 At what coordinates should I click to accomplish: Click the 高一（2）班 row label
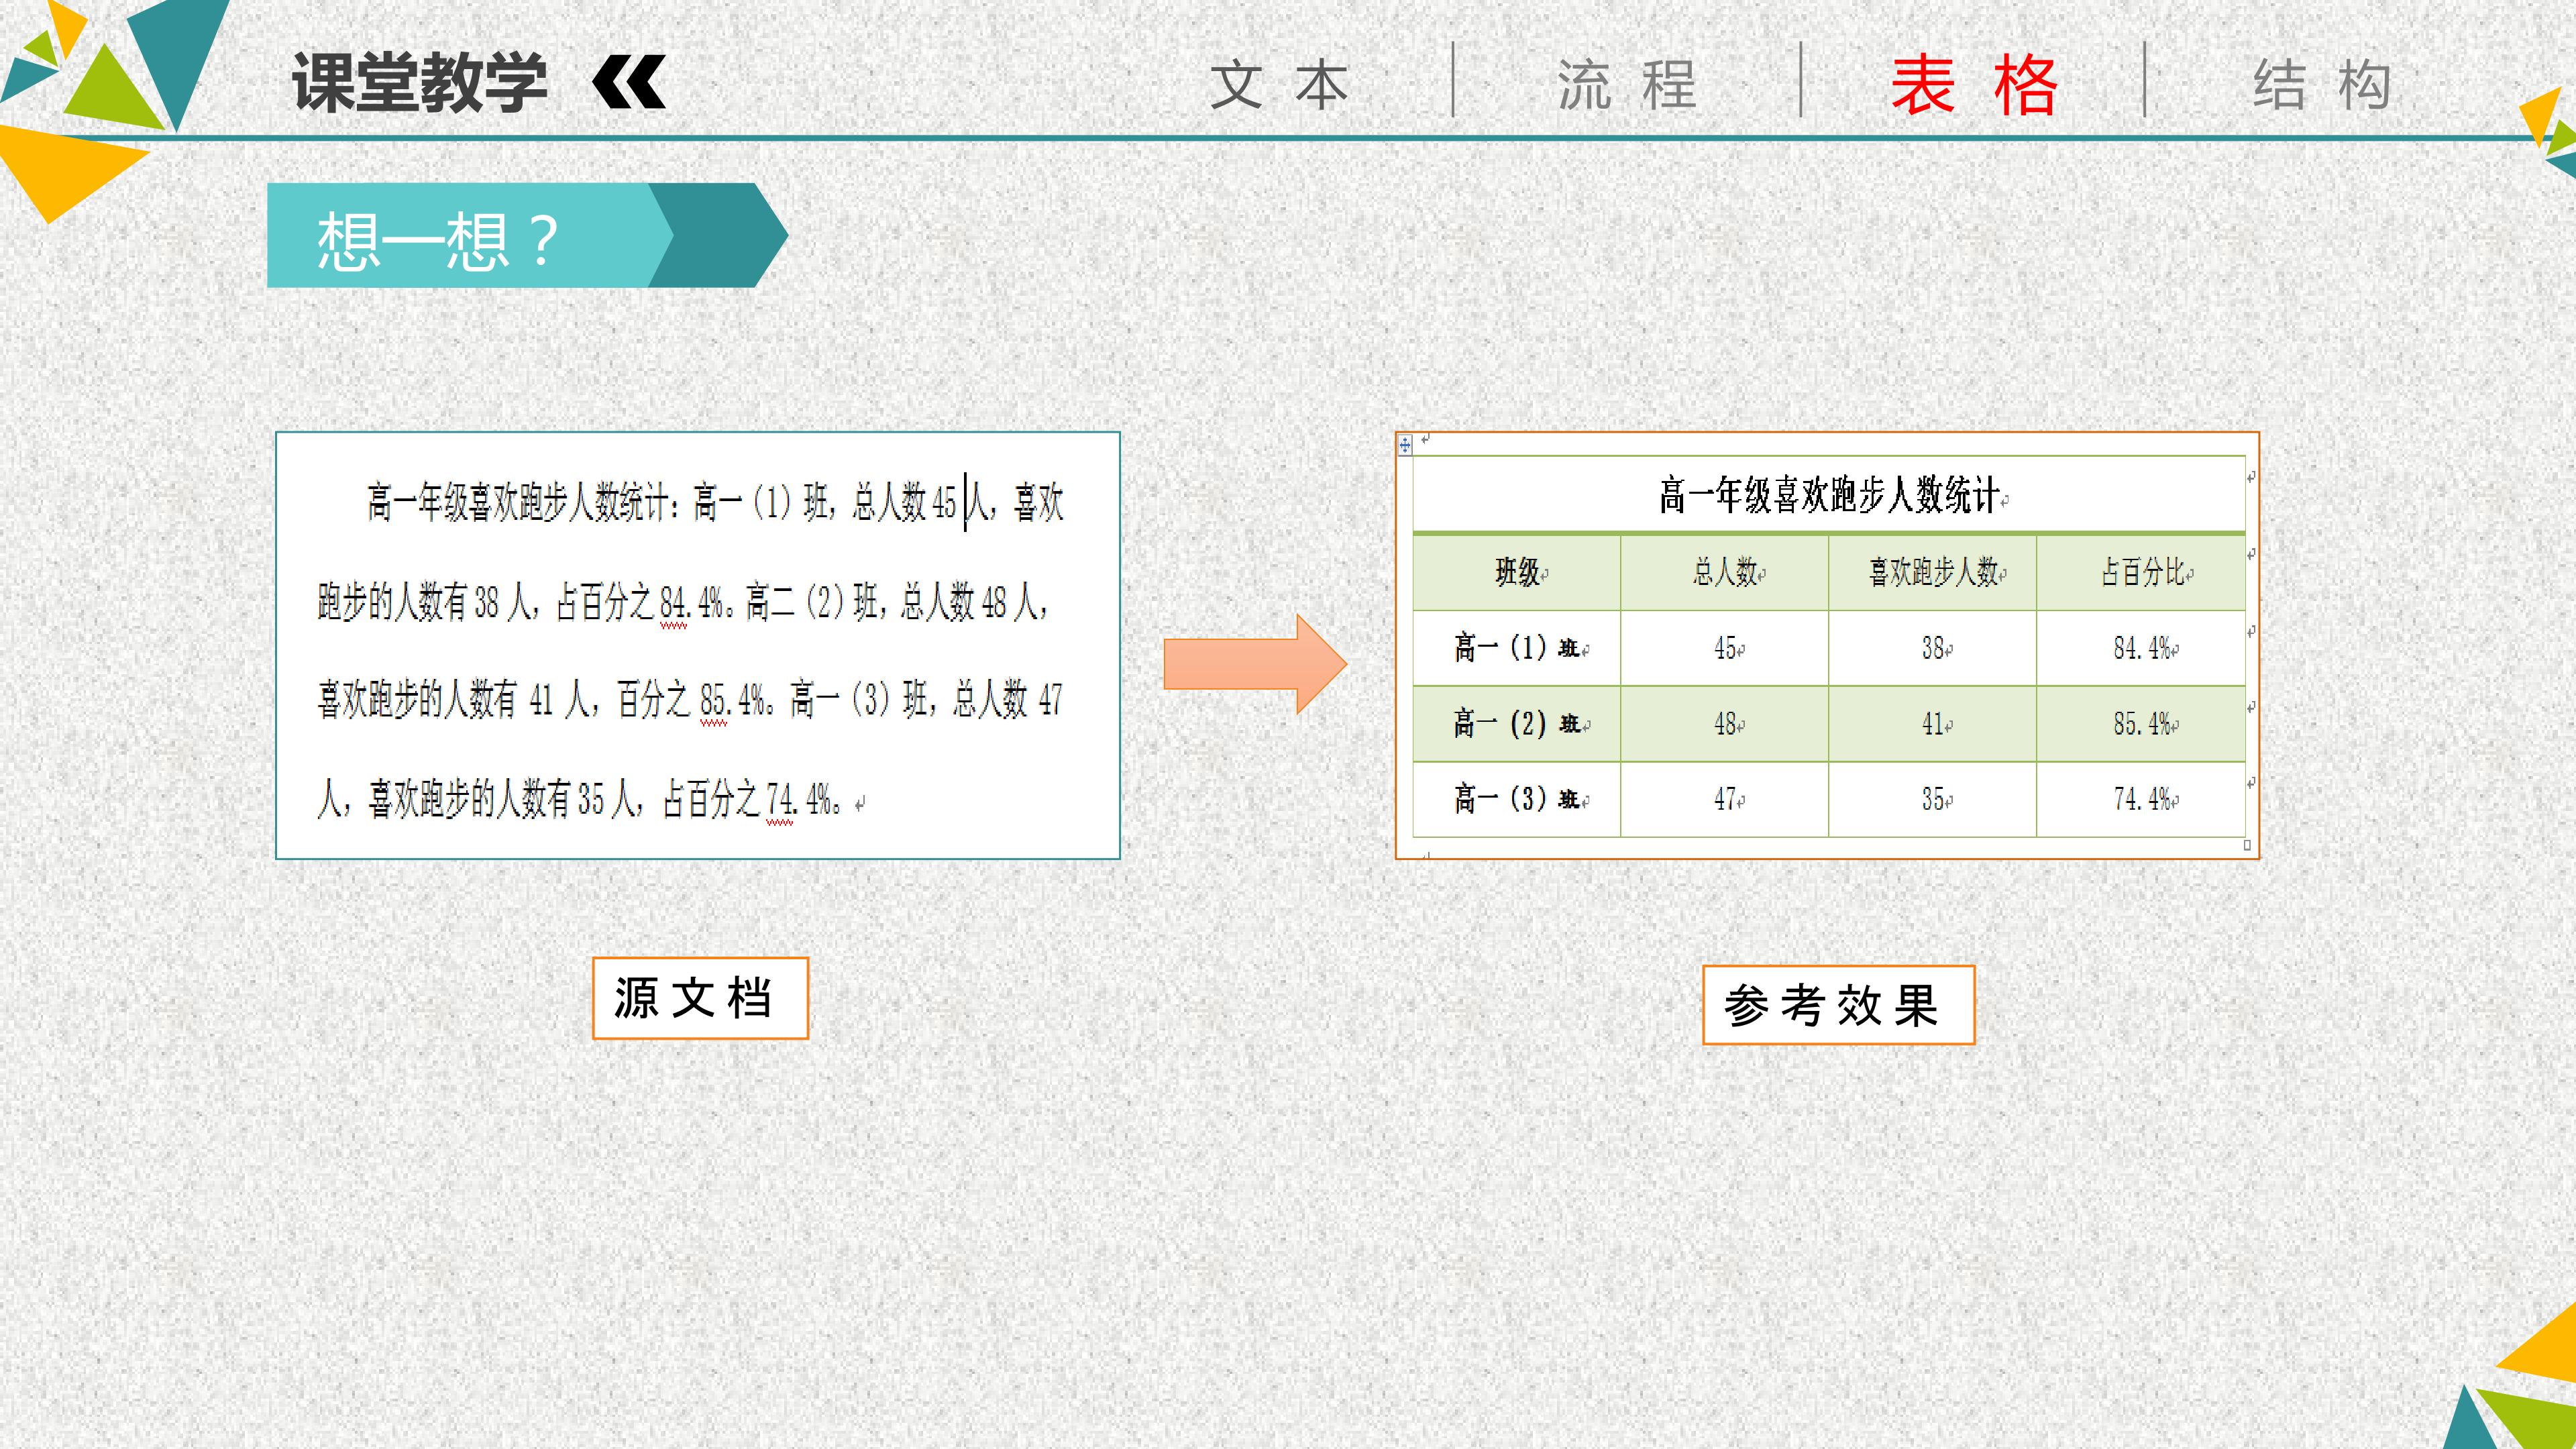click(1517, 724)
